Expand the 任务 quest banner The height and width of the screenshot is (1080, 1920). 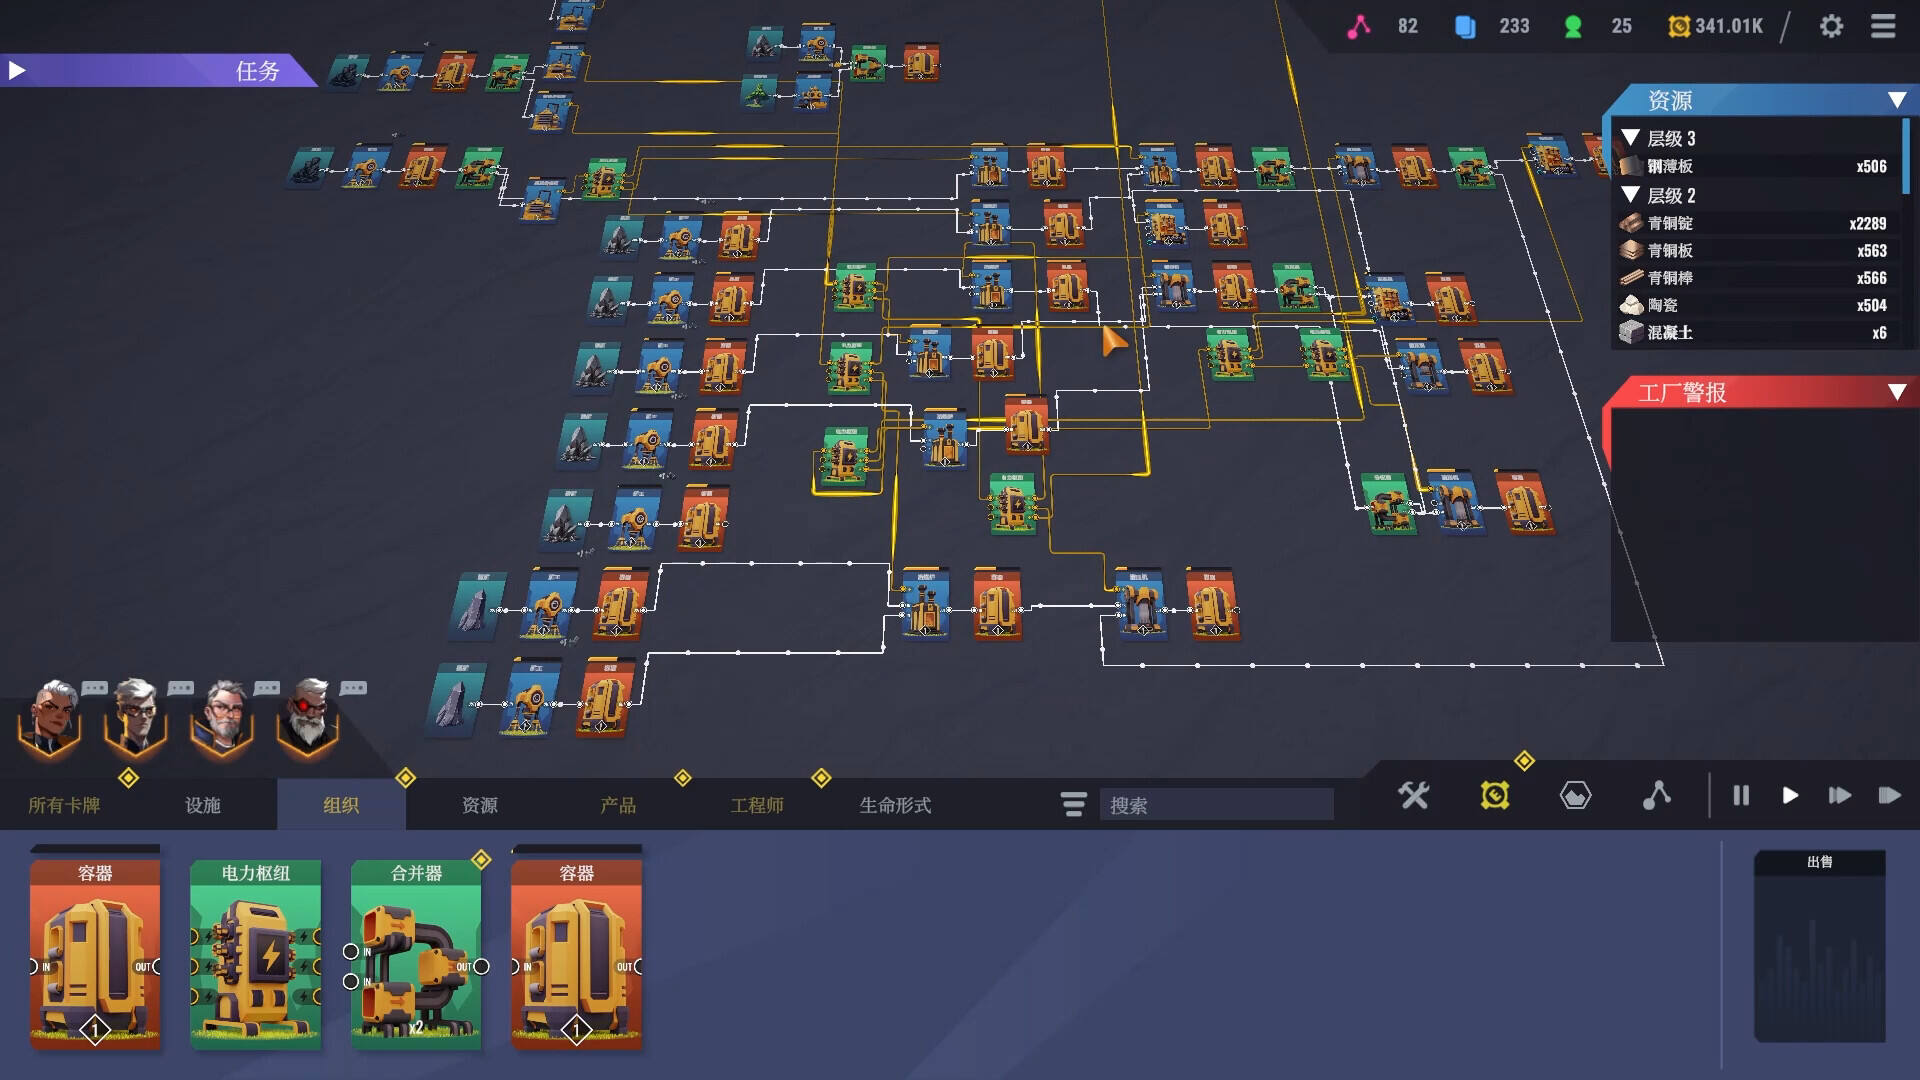pos(18,70)
